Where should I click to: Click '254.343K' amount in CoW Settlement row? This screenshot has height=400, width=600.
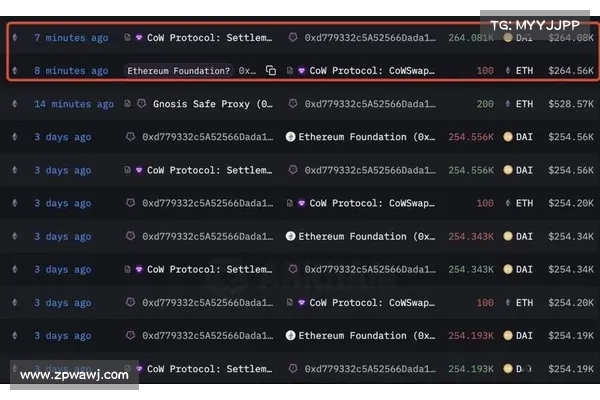pos(471,269)
